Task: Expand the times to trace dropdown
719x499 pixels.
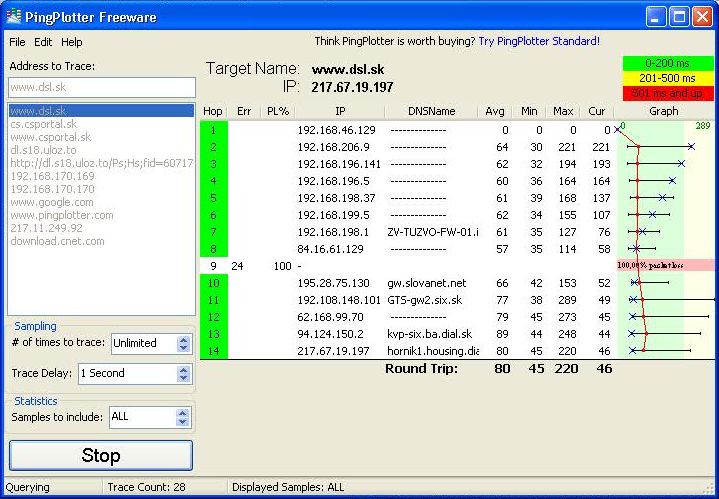Action: point(183,343)
